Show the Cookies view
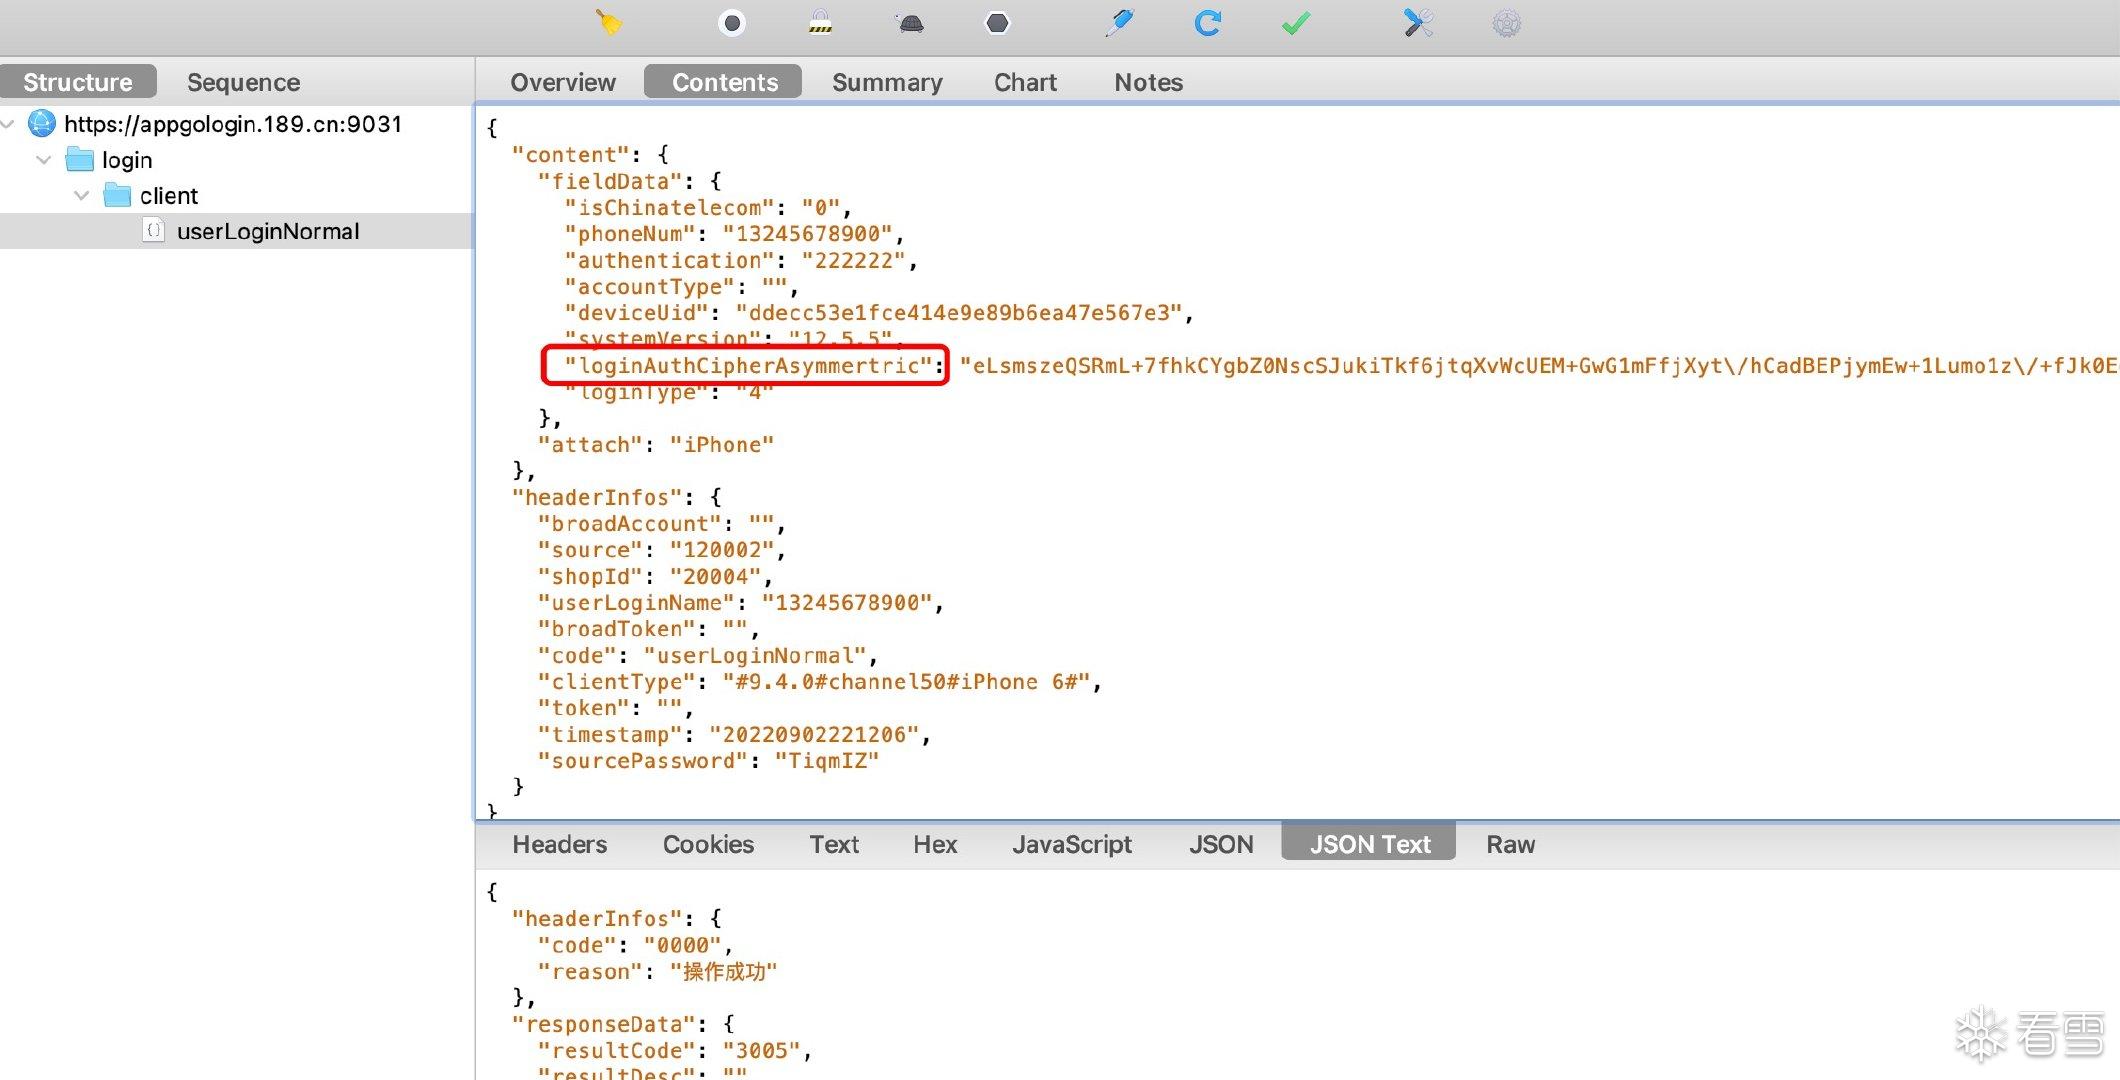The width and height of the screenshot is (2120, 1080). (708, 844)
